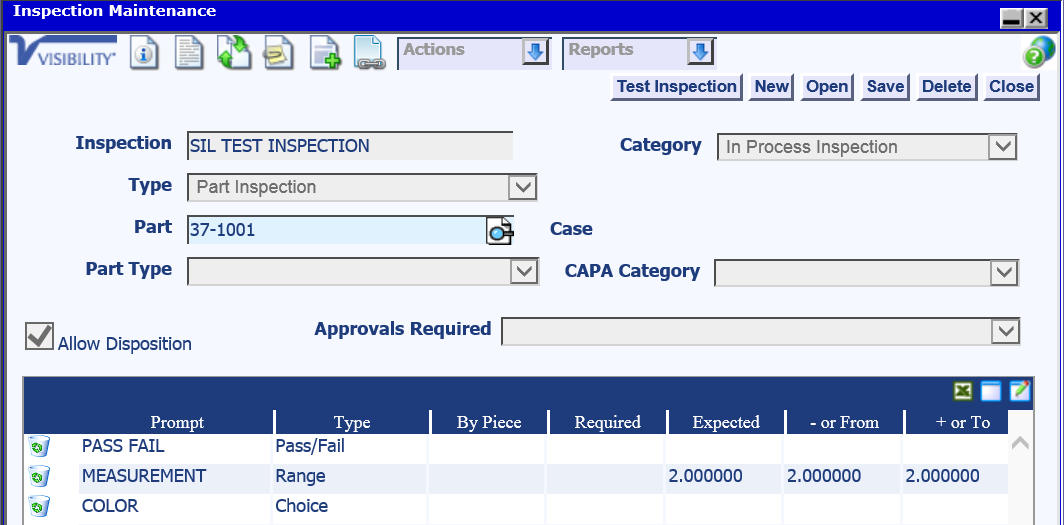Delete the MEASUREMENT row trash icon

pos(39,476)
